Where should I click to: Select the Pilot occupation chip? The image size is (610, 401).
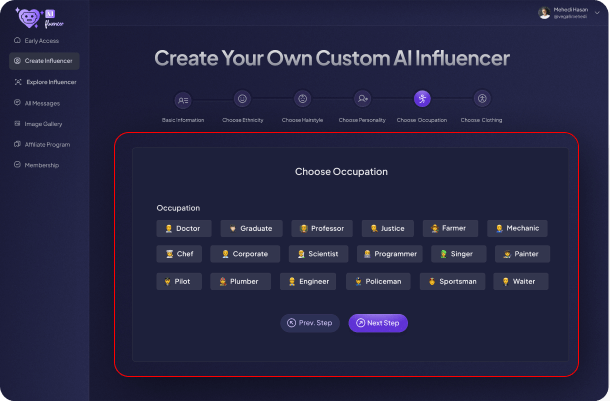click(x=179, y=281)
